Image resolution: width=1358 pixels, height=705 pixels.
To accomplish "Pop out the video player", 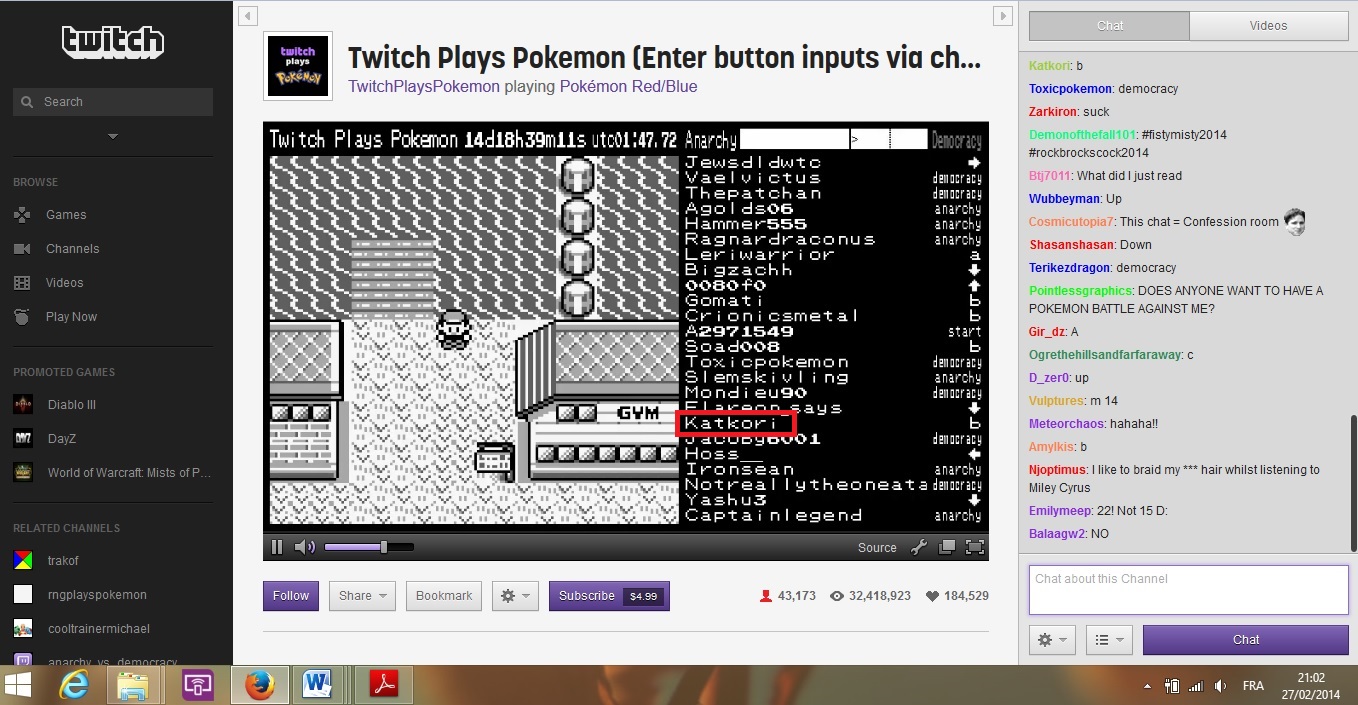I will click(947, 547).
